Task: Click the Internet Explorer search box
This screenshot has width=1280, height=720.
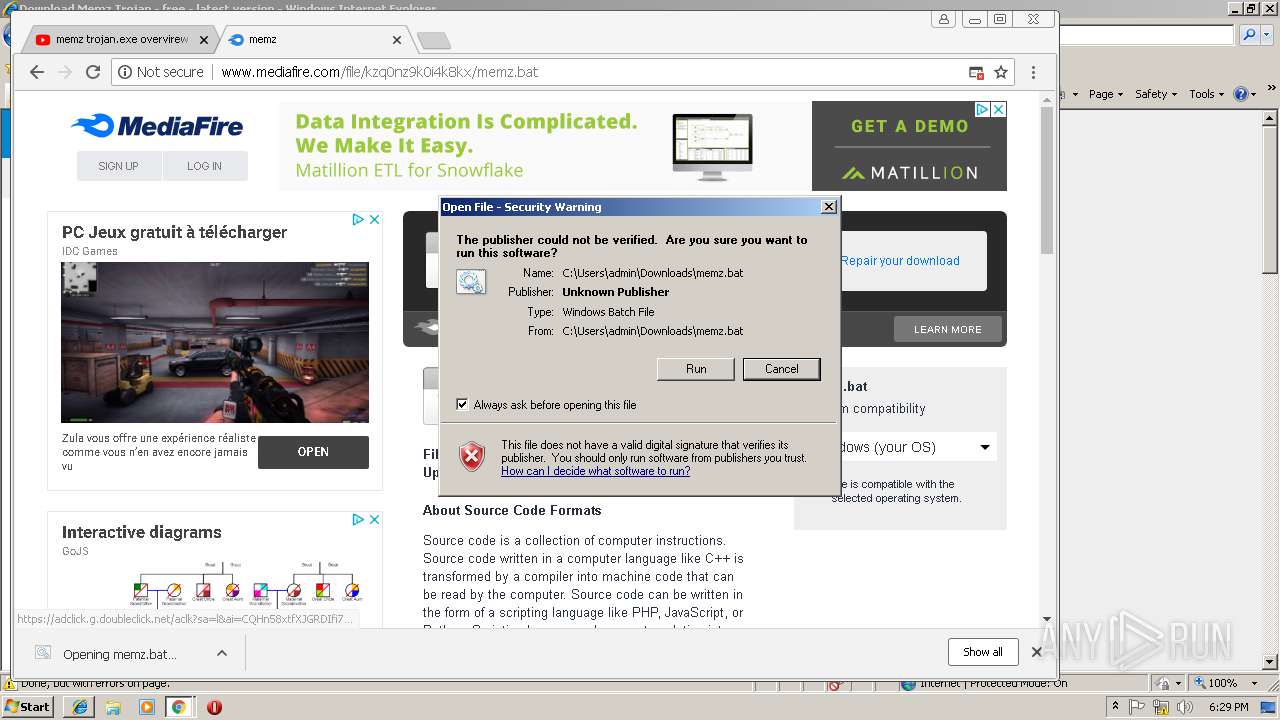Action: (1147, 35)
